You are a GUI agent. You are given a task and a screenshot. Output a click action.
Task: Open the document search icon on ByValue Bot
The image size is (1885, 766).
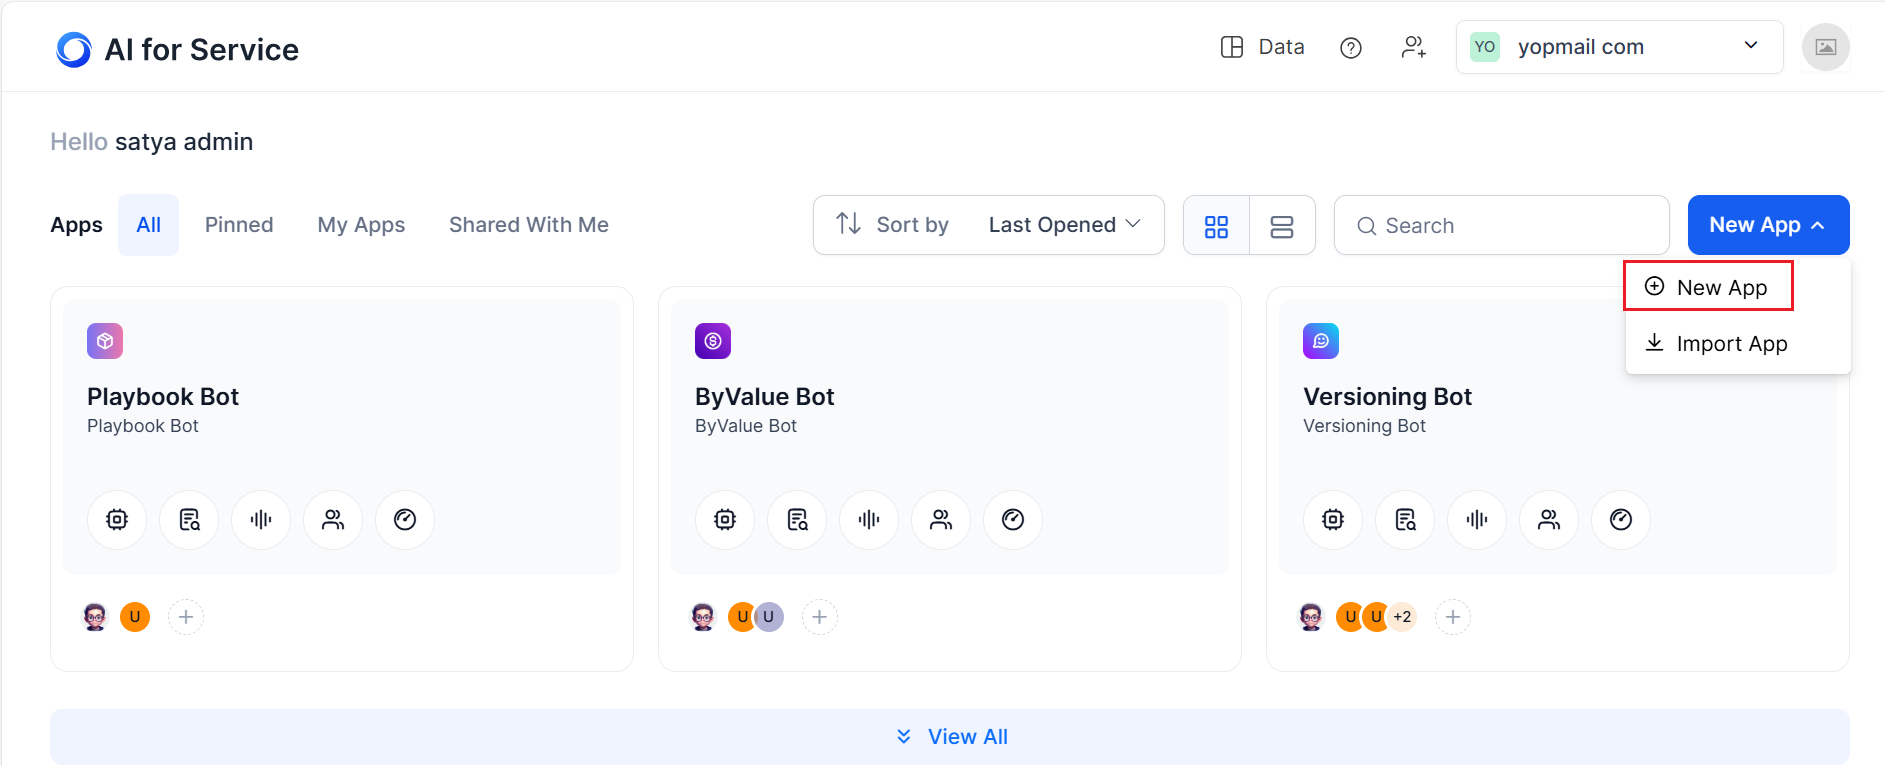[797, 519]
